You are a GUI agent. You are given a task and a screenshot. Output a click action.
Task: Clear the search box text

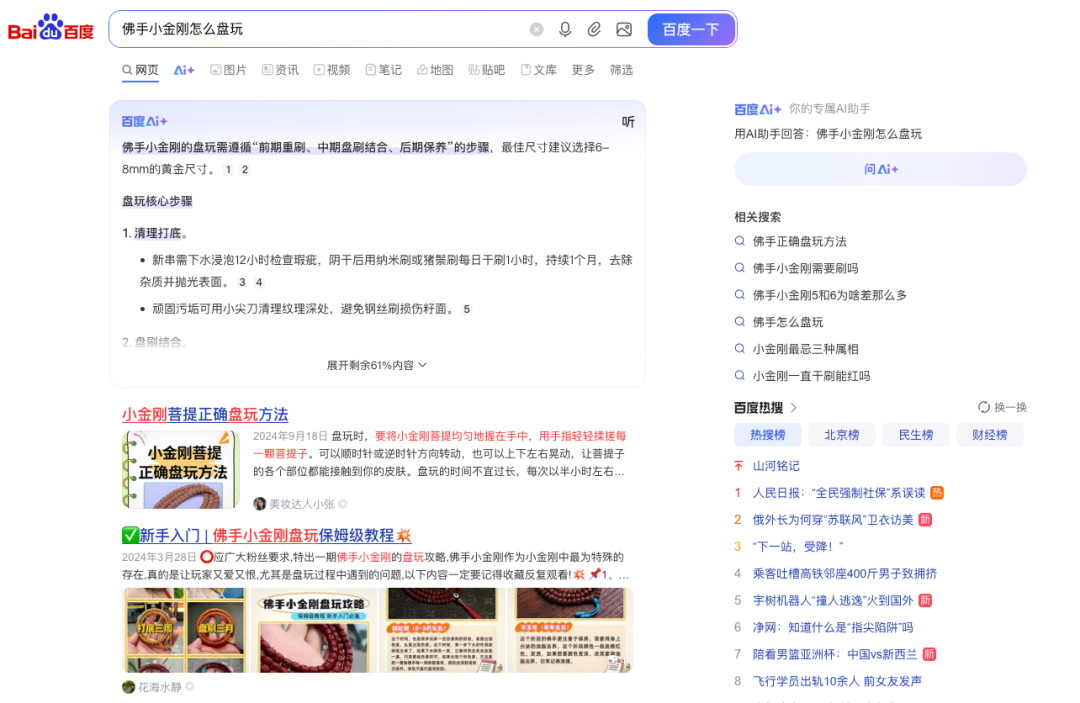537,29
